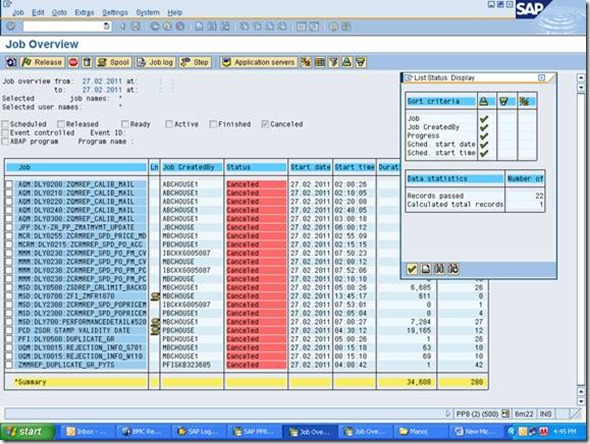The height and width of the screenshot is (444, 590).
Task: Open the Job menu
Action: tap(18, 12)
